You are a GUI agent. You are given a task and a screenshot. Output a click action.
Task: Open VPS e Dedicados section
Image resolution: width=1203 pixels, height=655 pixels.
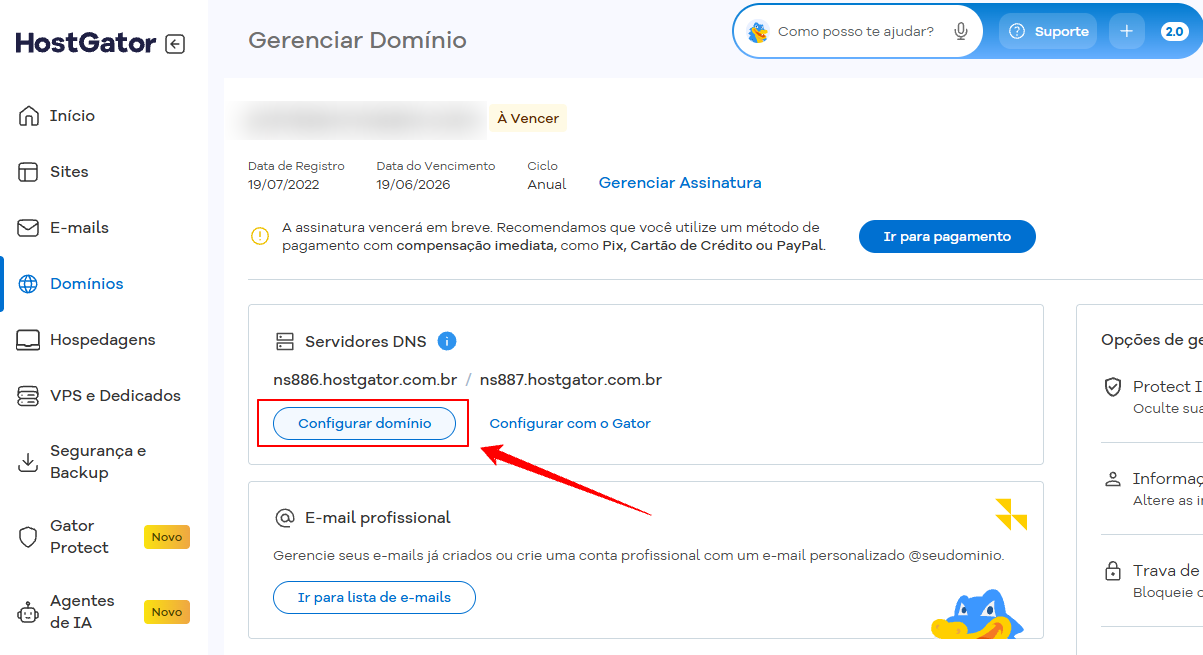pyautogui.click(x=115, y=396)
